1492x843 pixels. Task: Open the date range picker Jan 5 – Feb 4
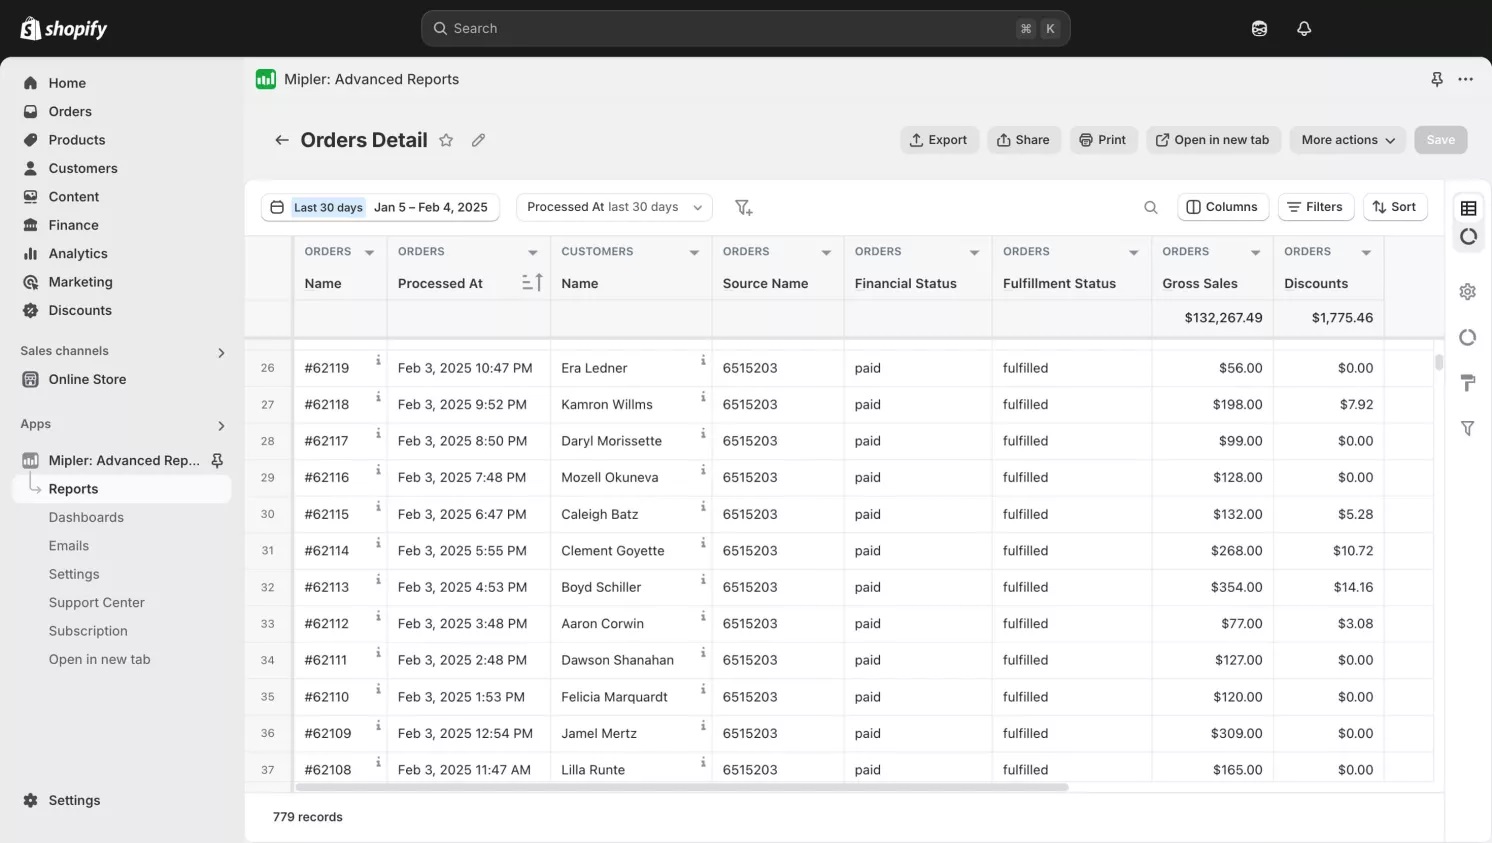click(x=380, y=207)
